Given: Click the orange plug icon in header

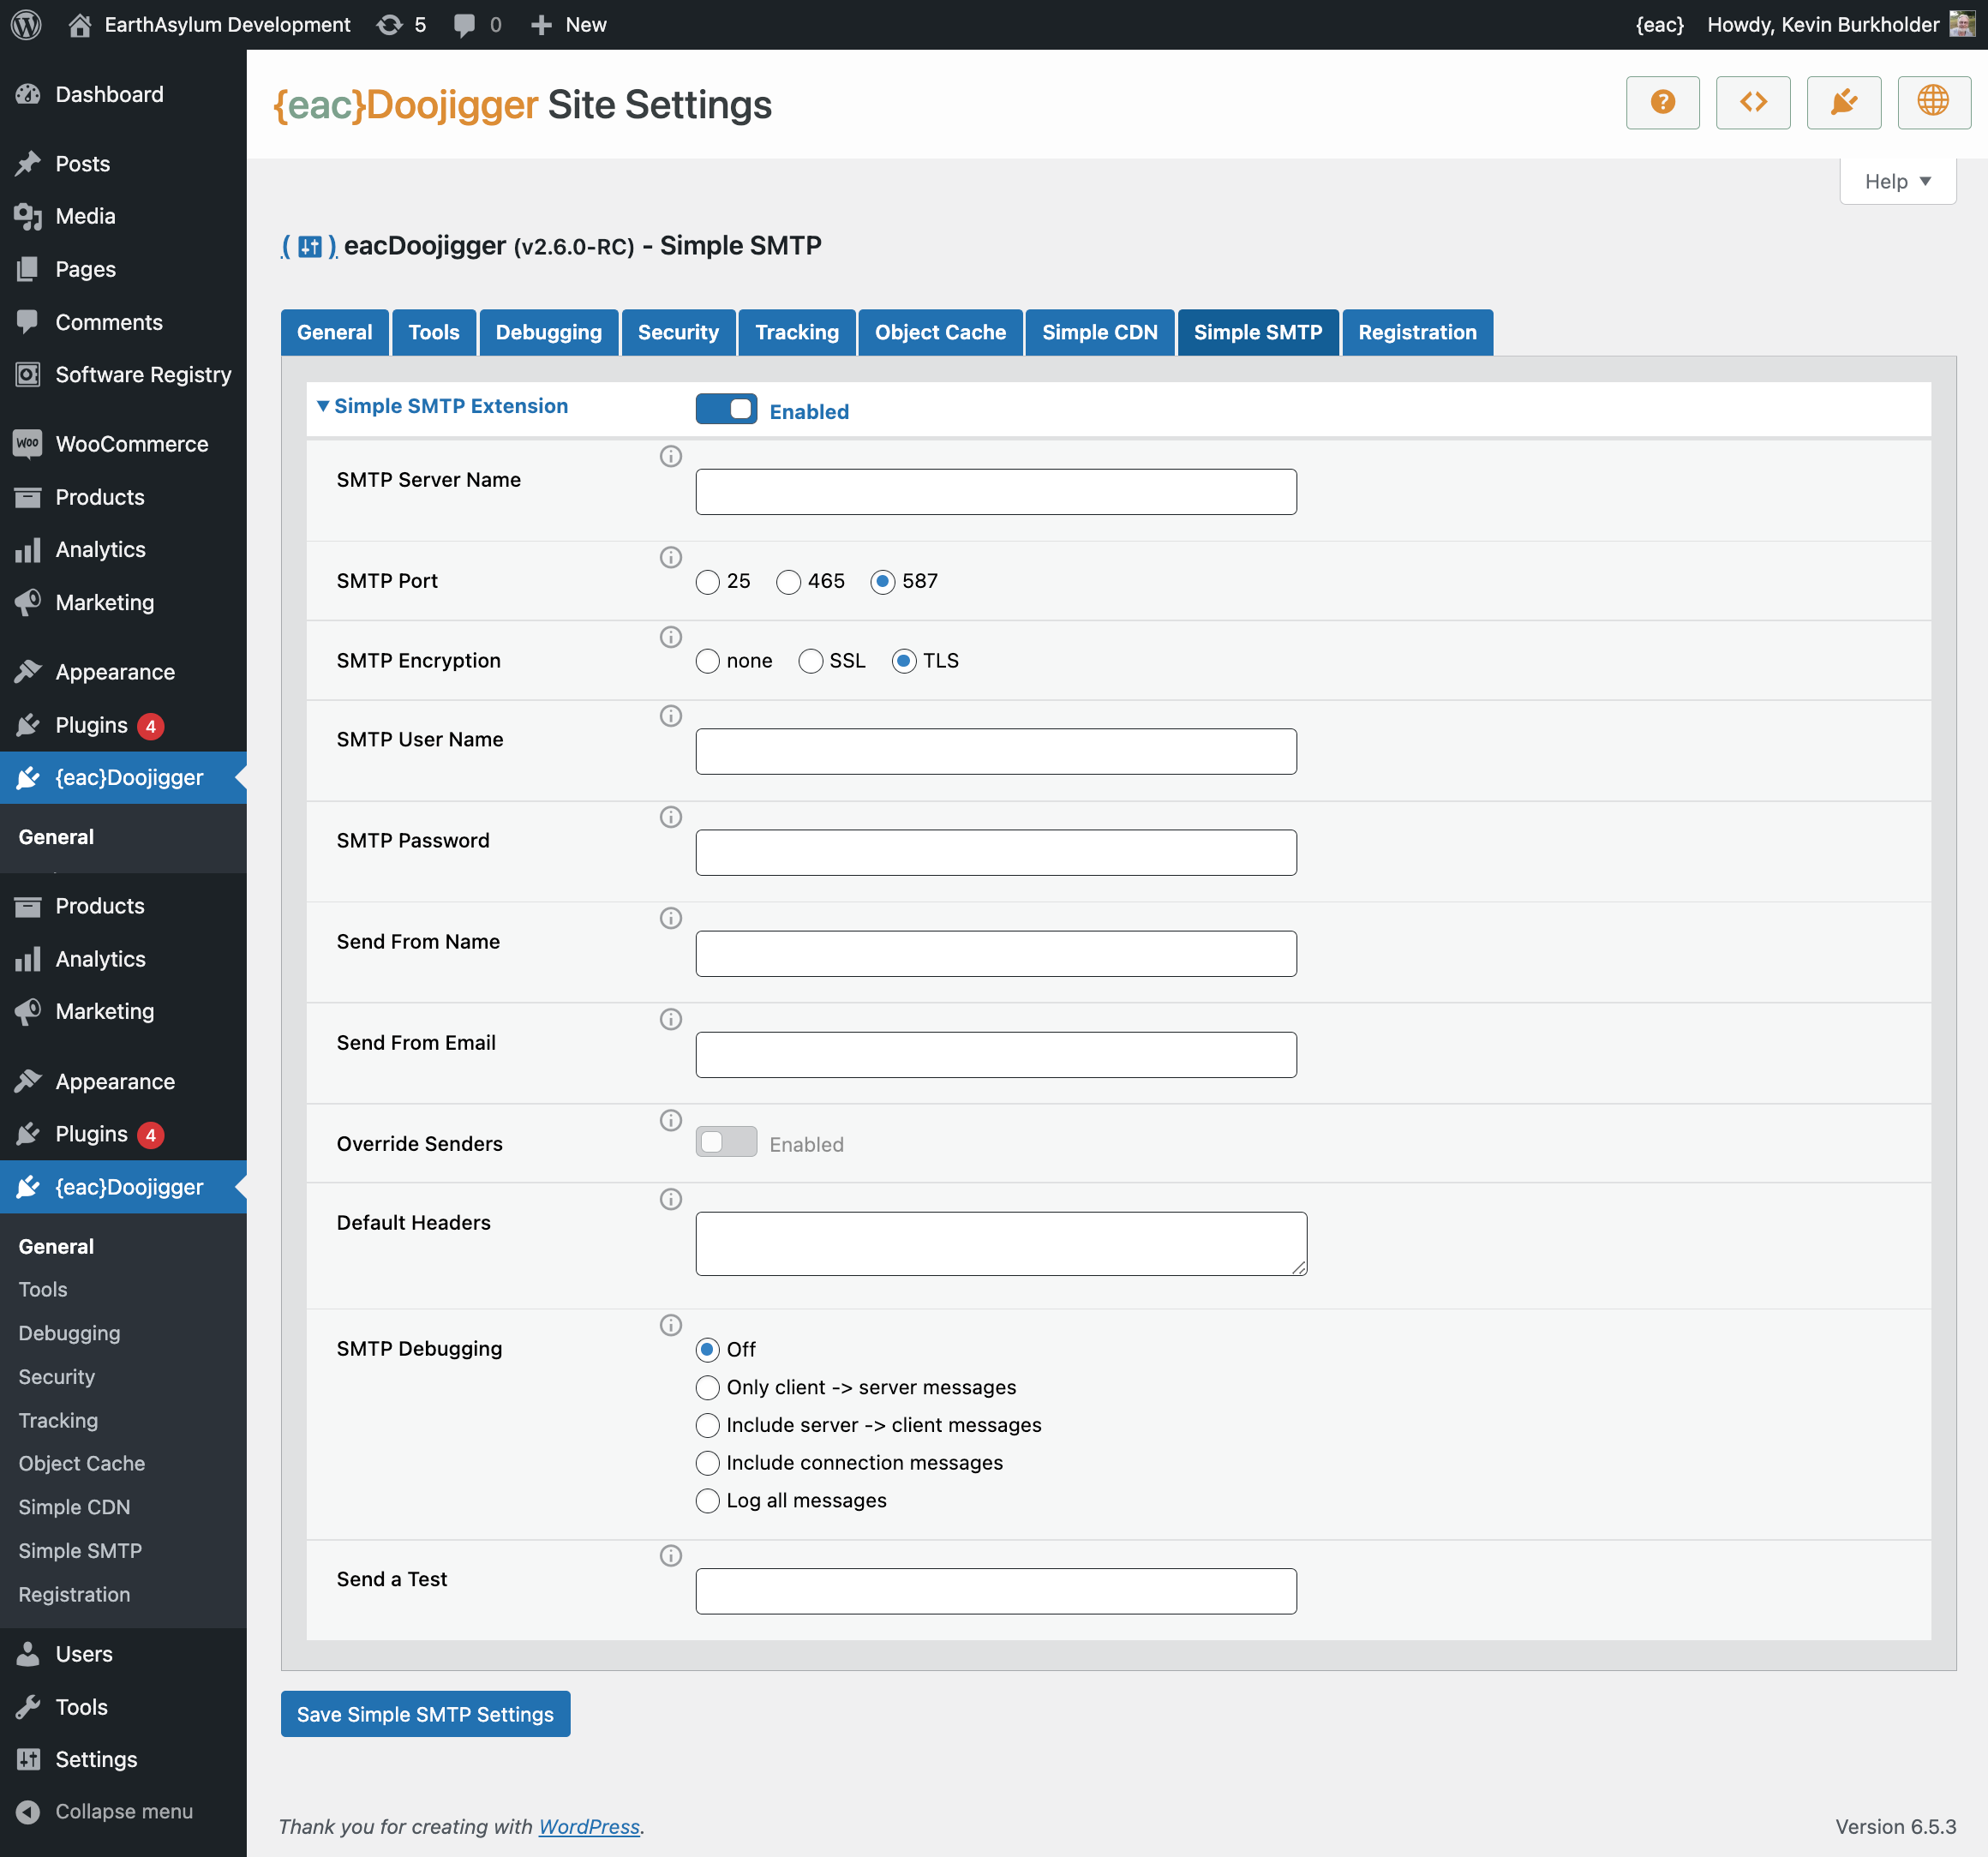Looking at the screenshot, I should (x=1843, y=102).
